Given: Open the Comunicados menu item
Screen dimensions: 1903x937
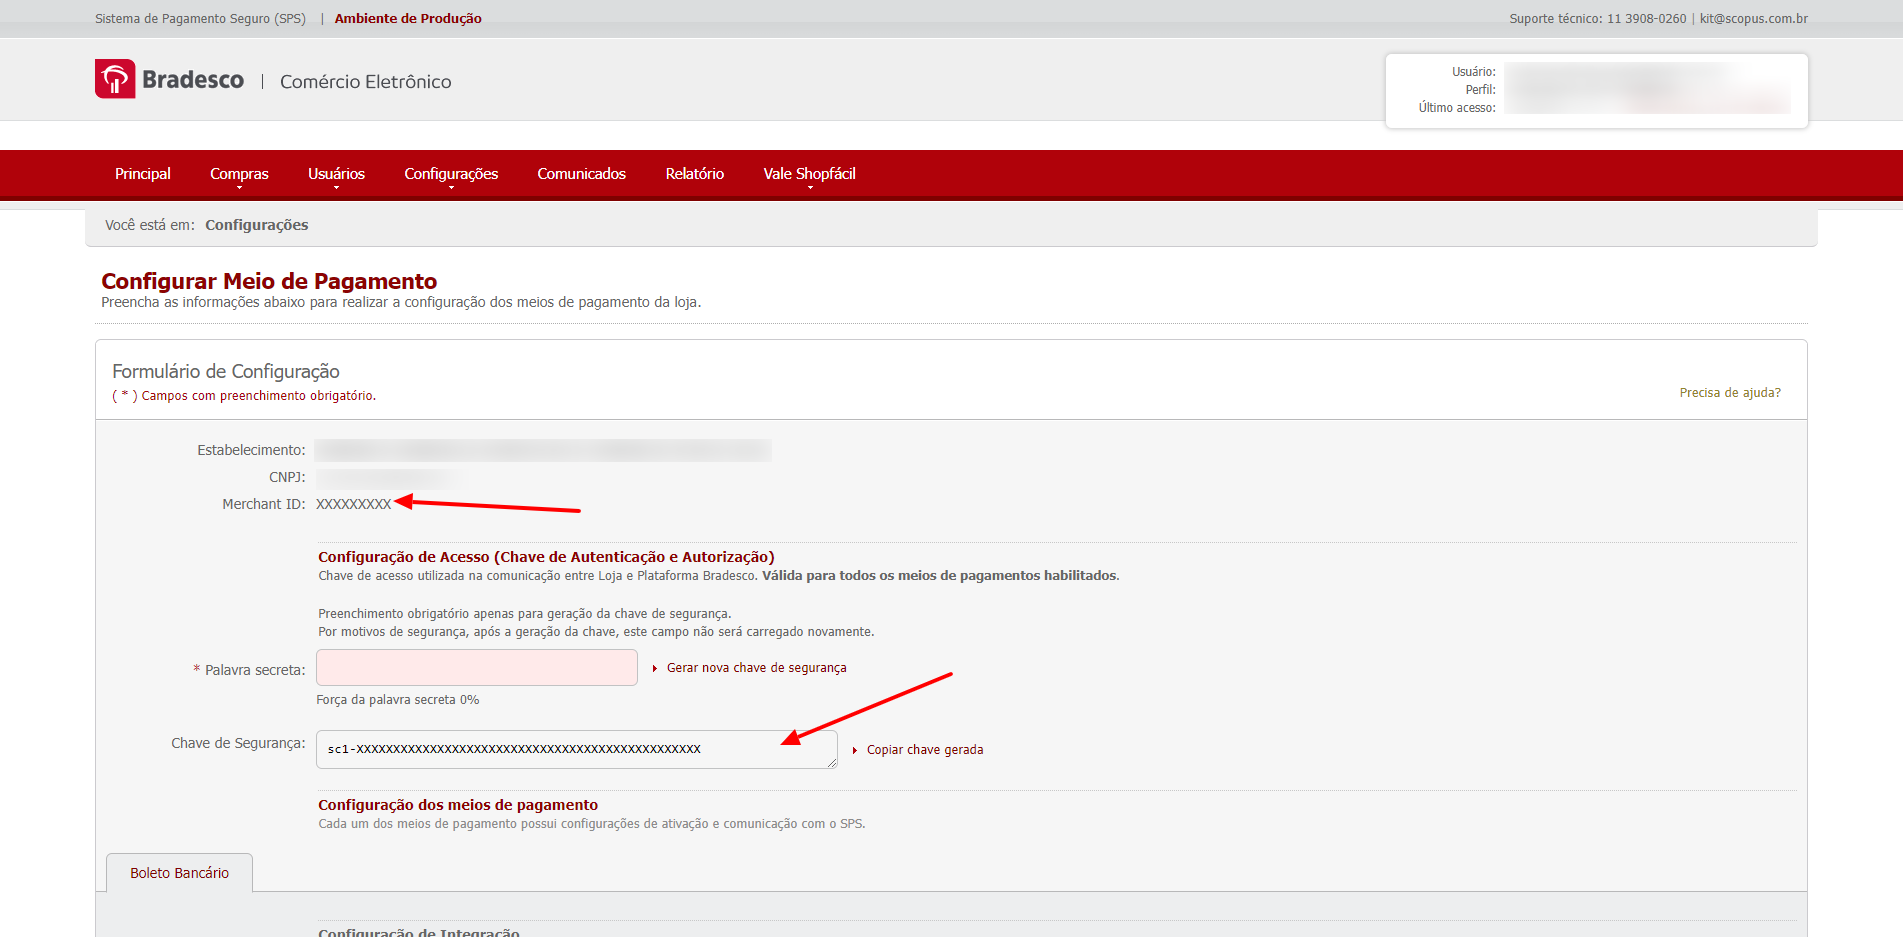Looking at the screenshot, I should (x=581, y=174).
